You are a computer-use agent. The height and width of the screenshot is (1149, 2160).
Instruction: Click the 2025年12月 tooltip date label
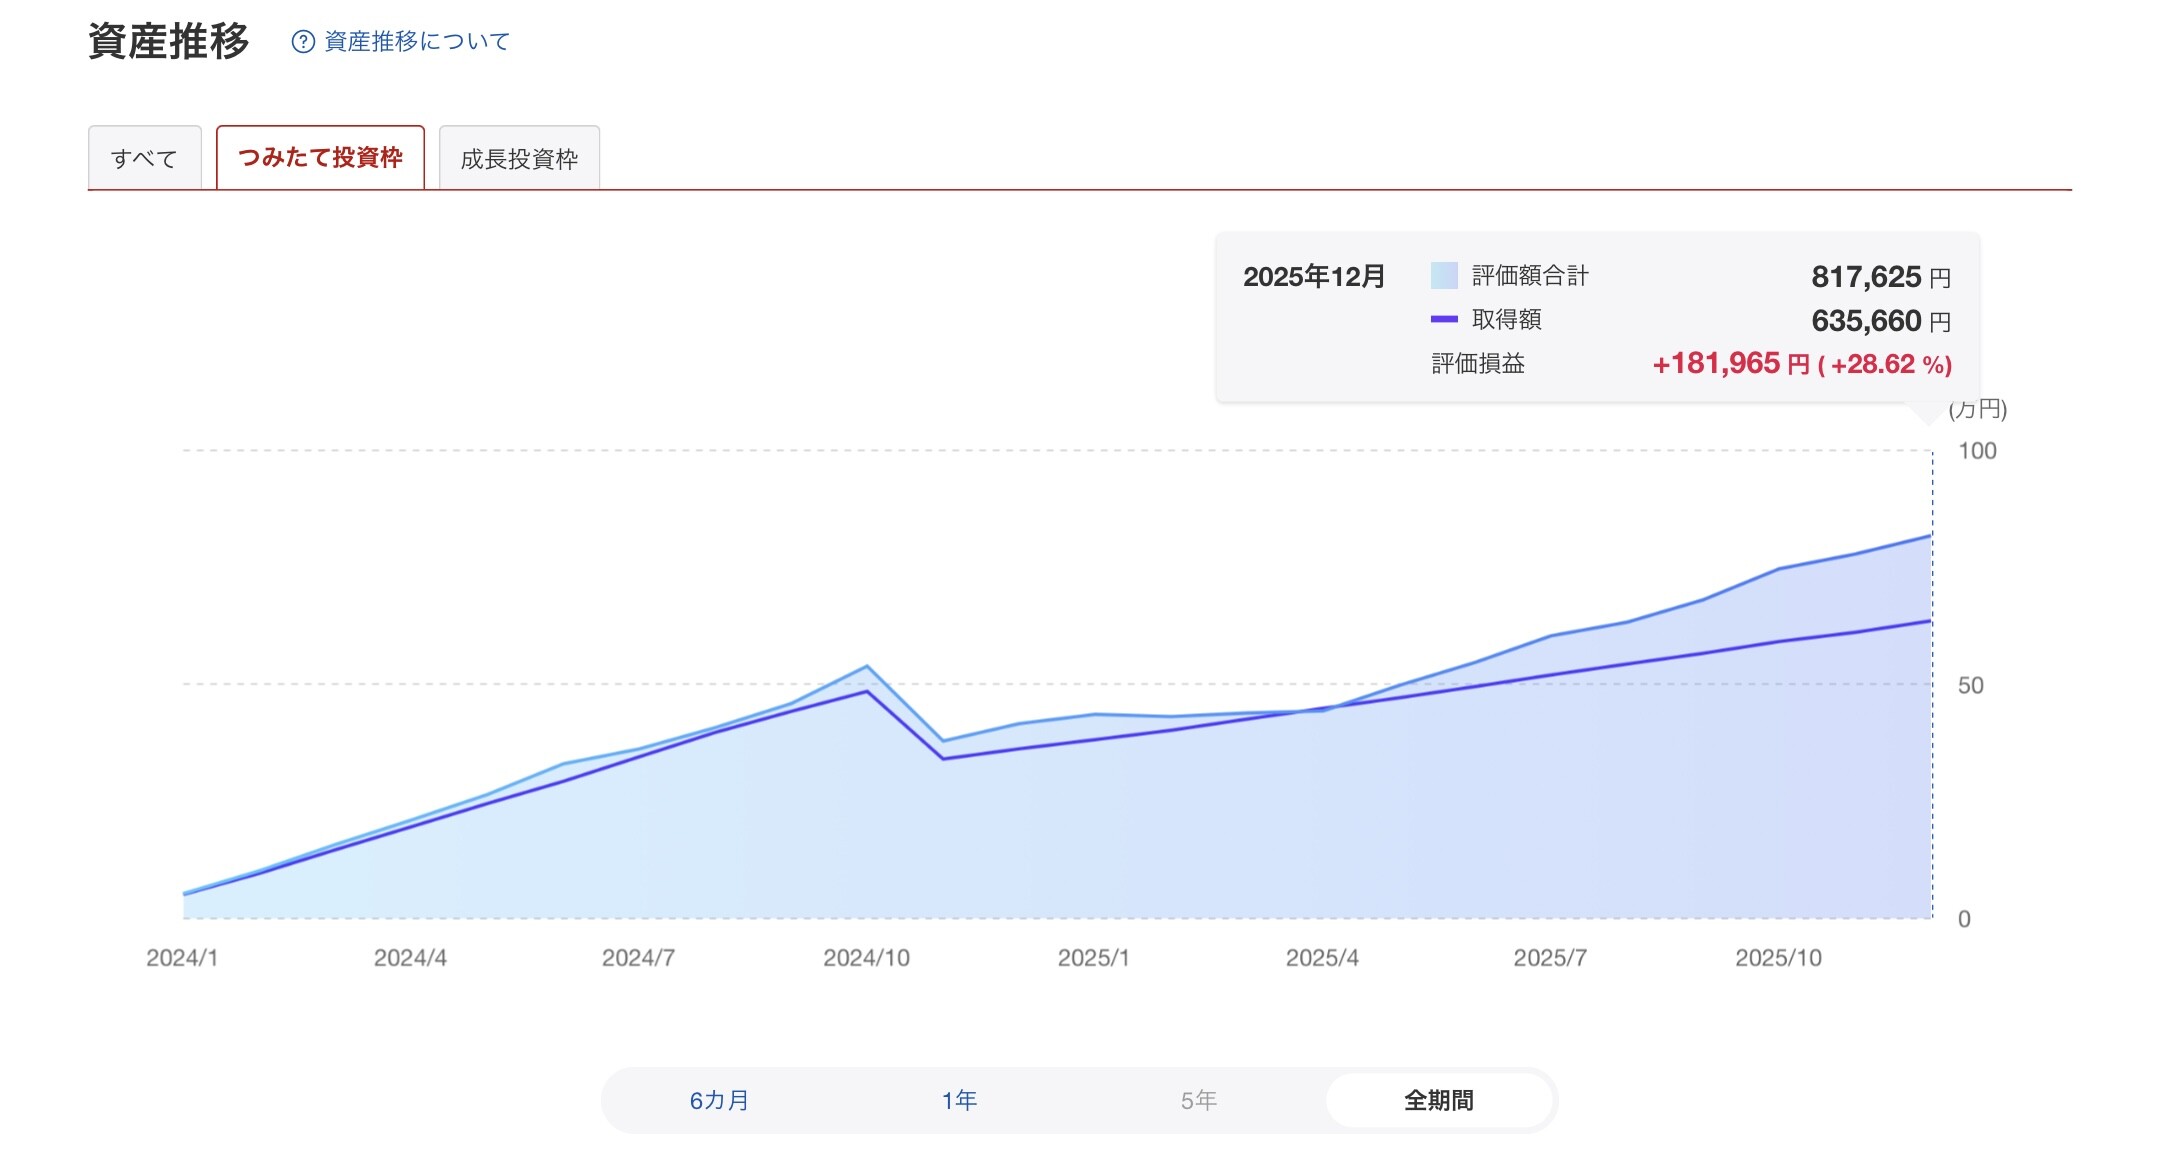[x=1313, y=277]
